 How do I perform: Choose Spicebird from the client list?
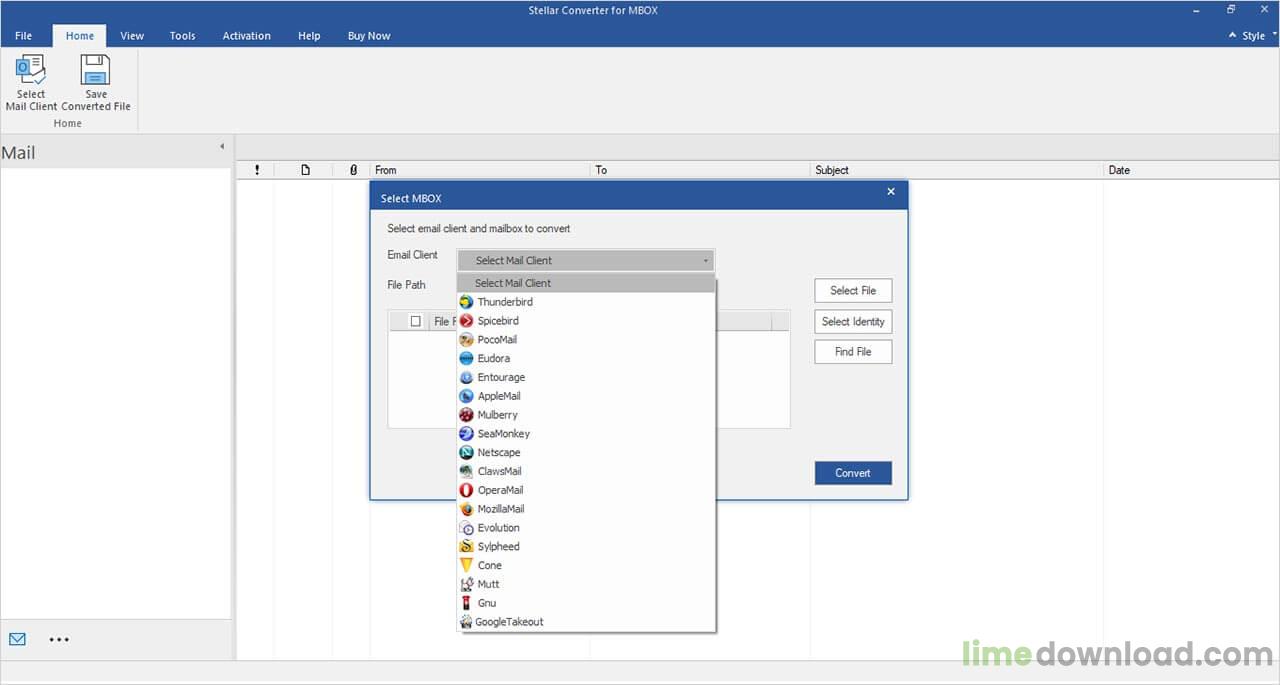pyautogui.click(x=587, y=321)
